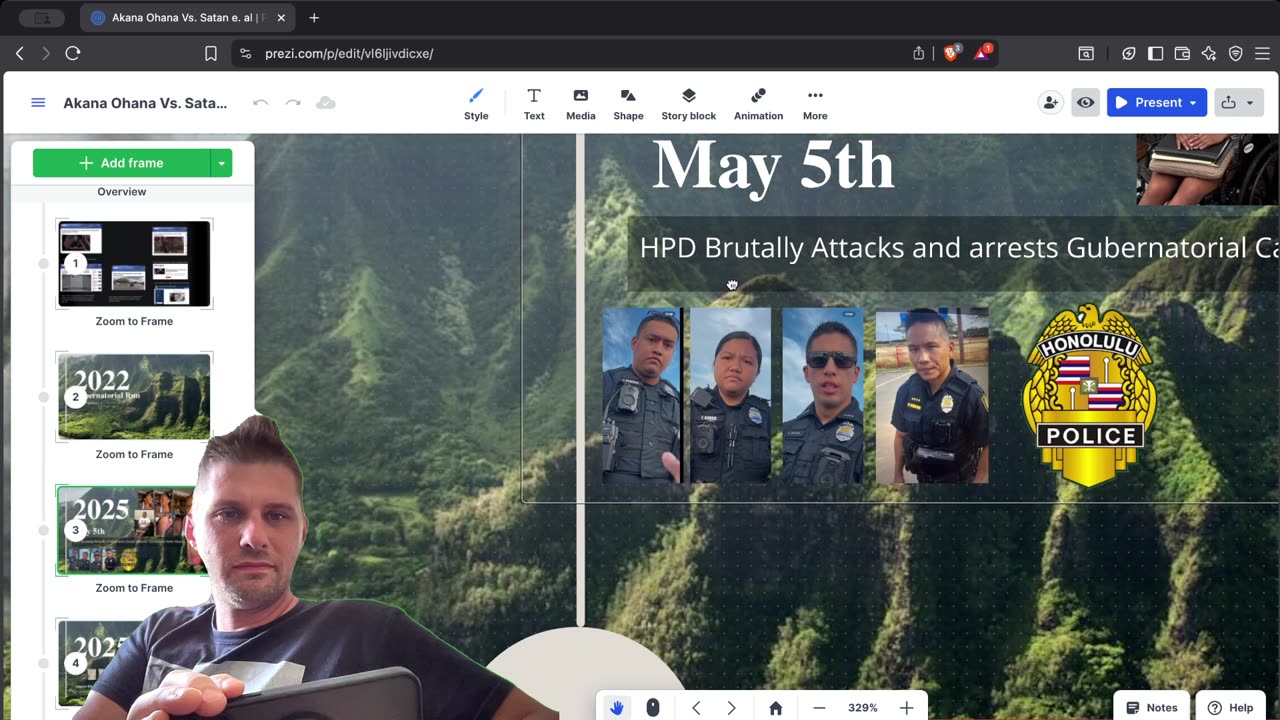
Task: Select the Text tool
Action: pos(534,104)
